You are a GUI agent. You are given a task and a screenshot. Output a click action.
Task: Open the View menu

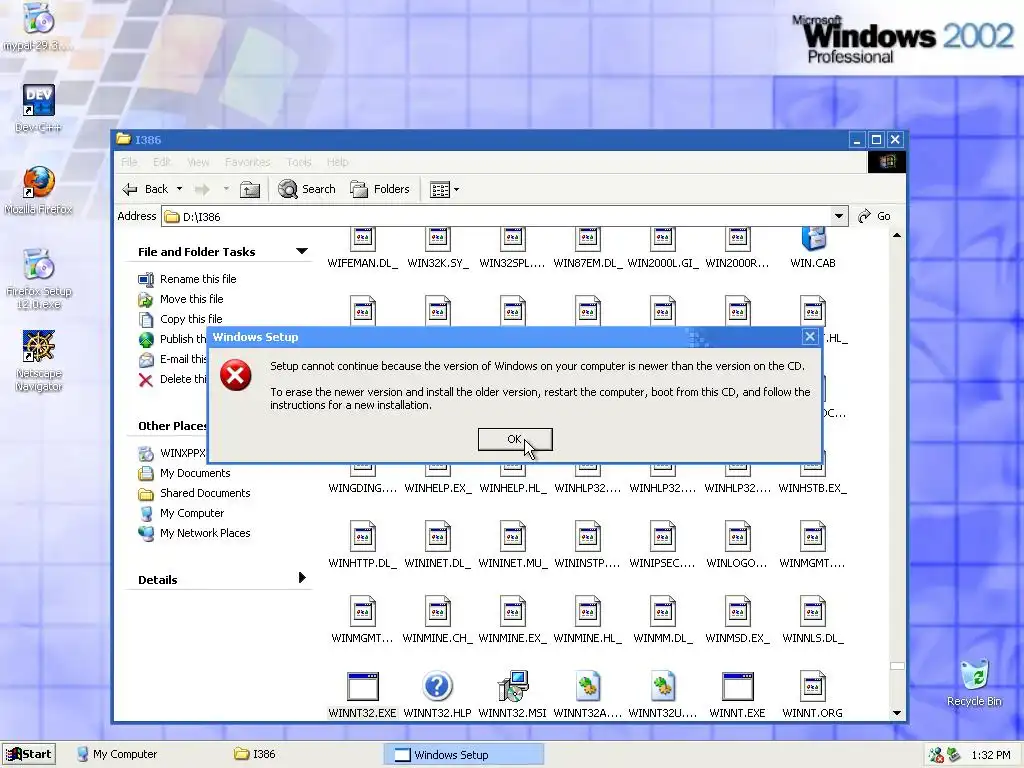199,162
